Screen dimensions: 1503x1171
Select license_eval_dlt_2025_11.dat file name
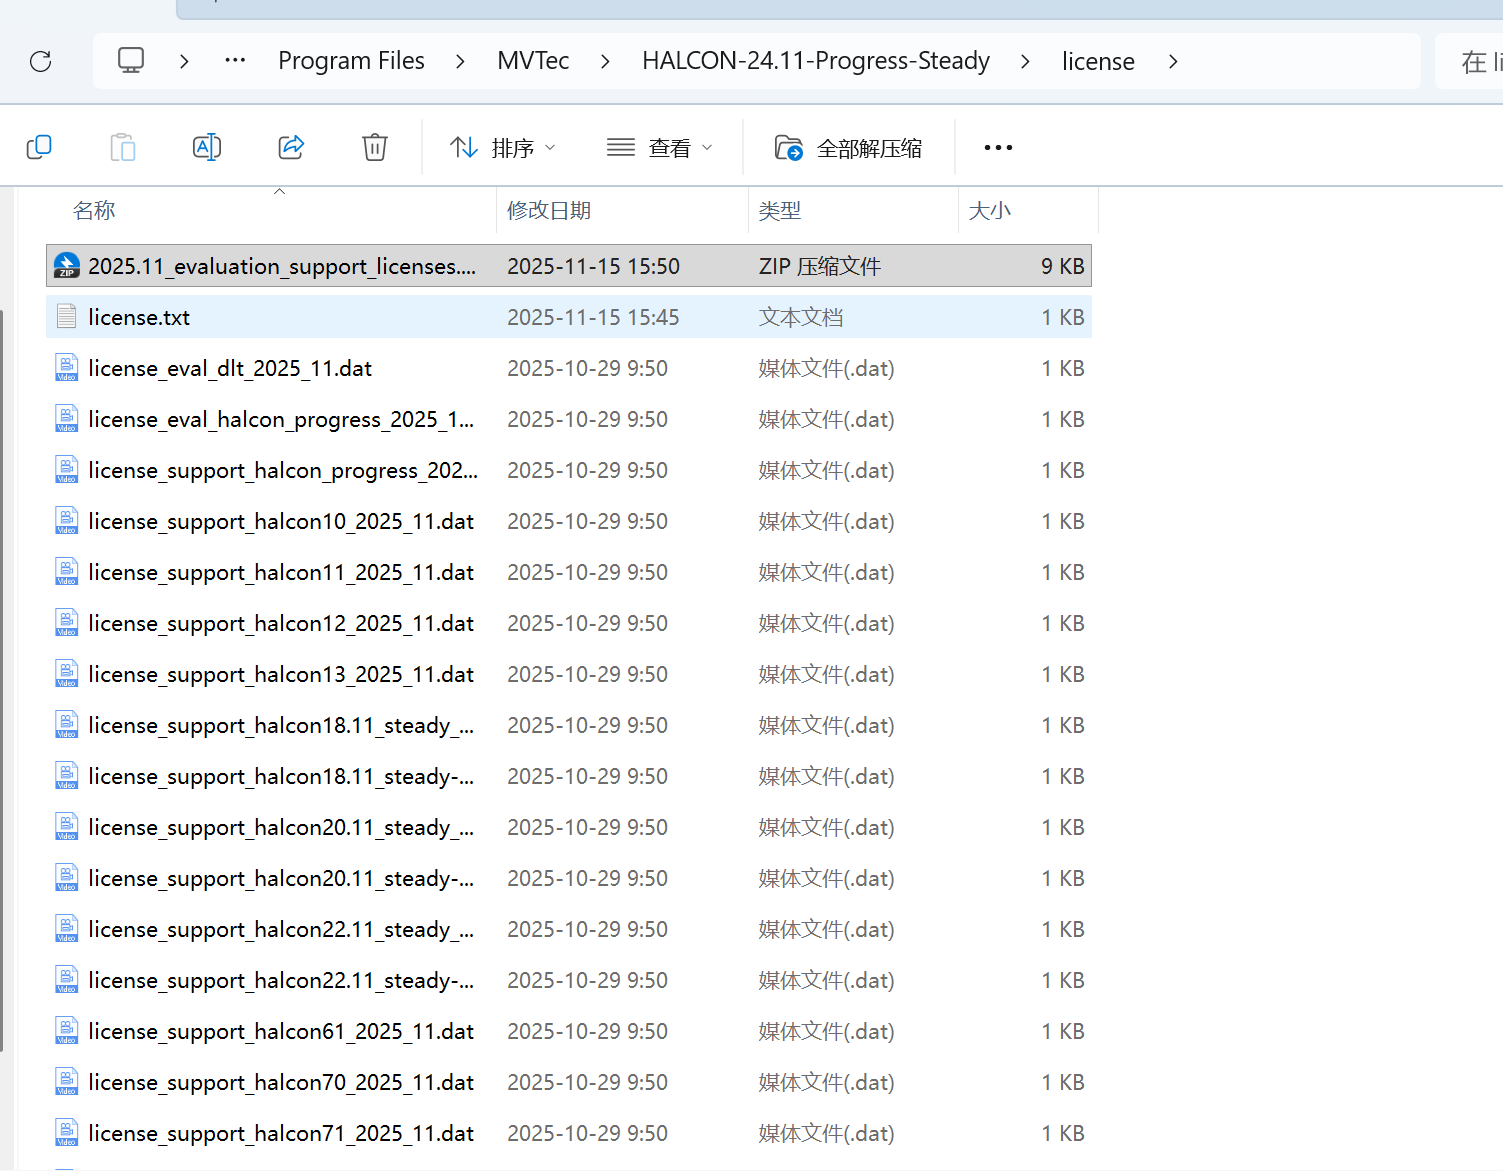click(230, 368)
